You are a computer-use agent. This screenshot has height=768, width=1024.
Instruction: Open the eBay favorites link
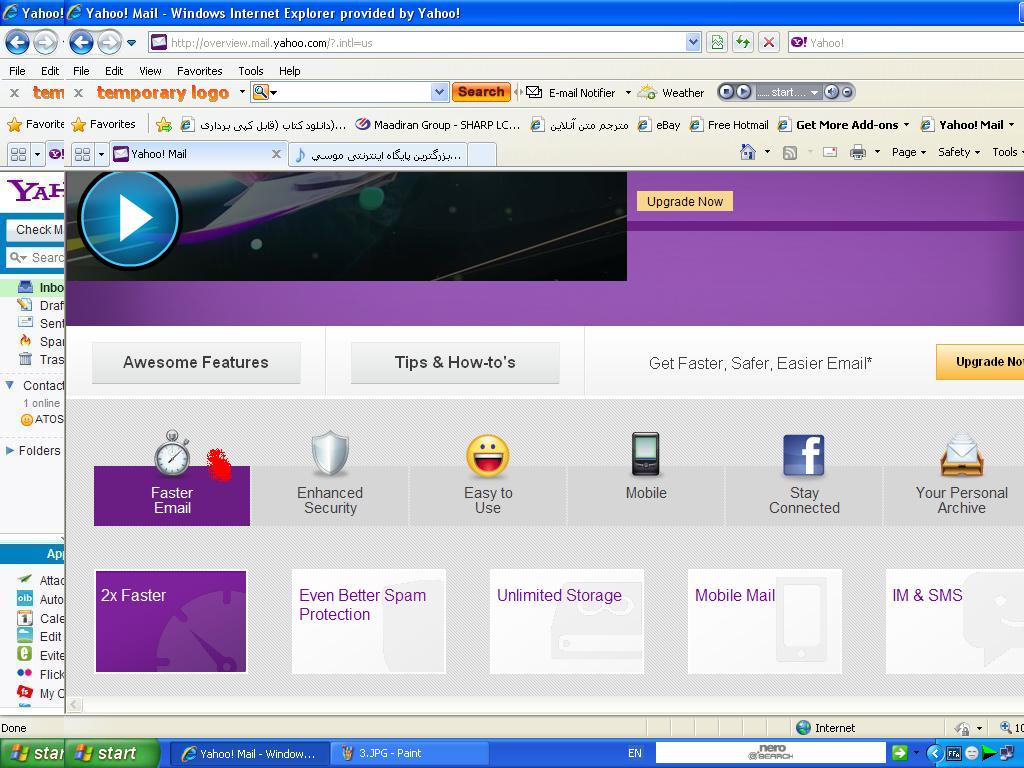click(x=660, y=125)
